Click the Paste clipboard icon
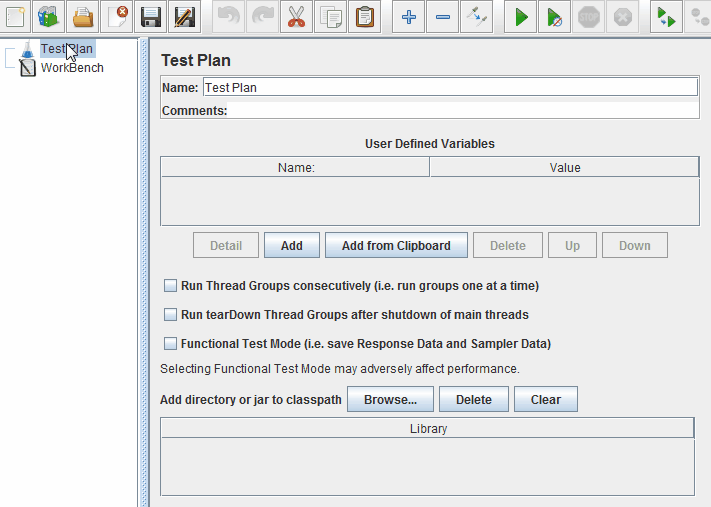 click(366, 17)
